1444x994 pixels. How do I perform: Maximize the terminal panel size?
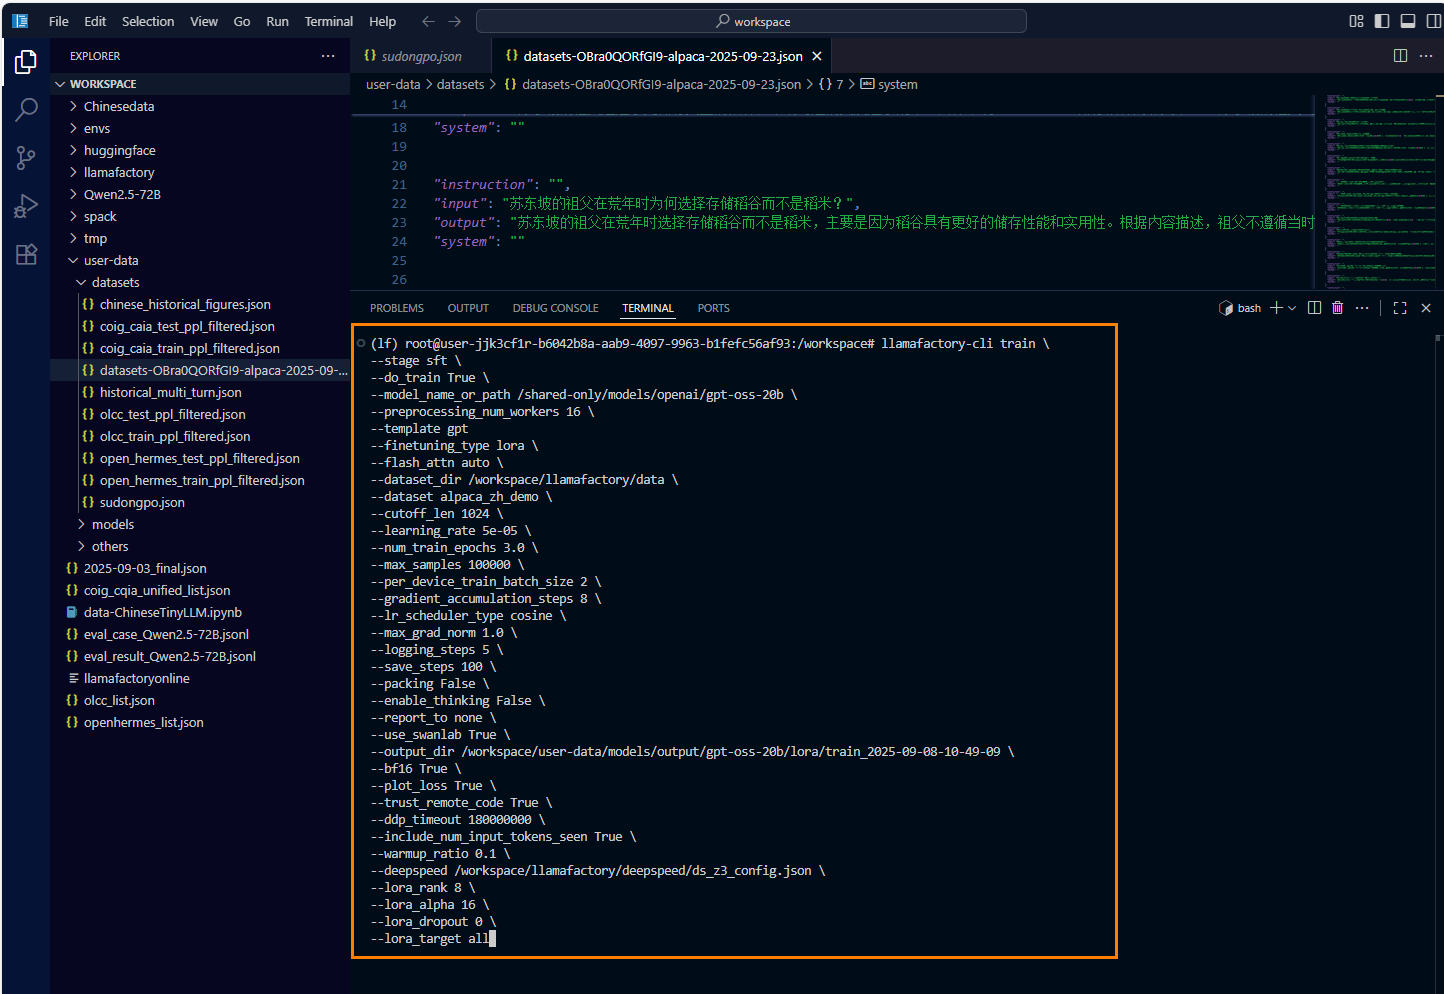tap(1399, 308)
